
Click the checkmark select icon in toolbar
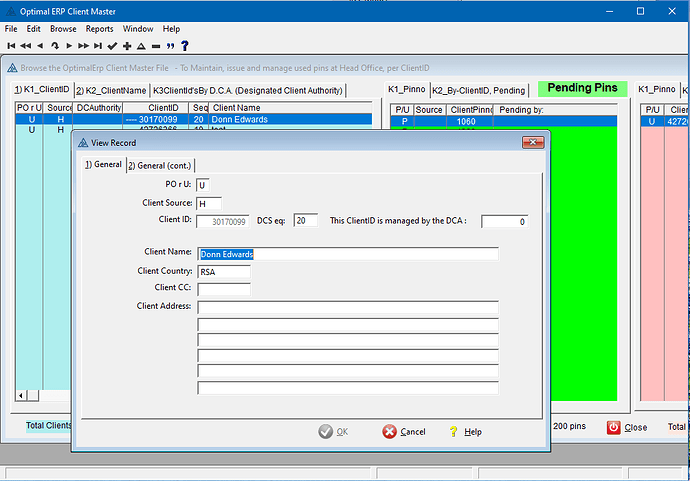point(112,46)
